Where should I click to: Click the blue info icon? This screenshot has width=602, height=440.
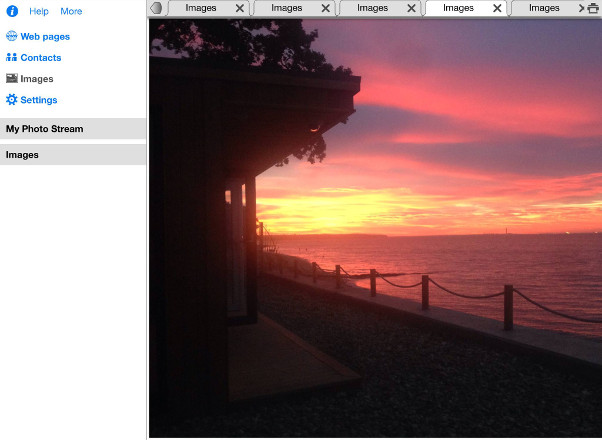(12, 11)
